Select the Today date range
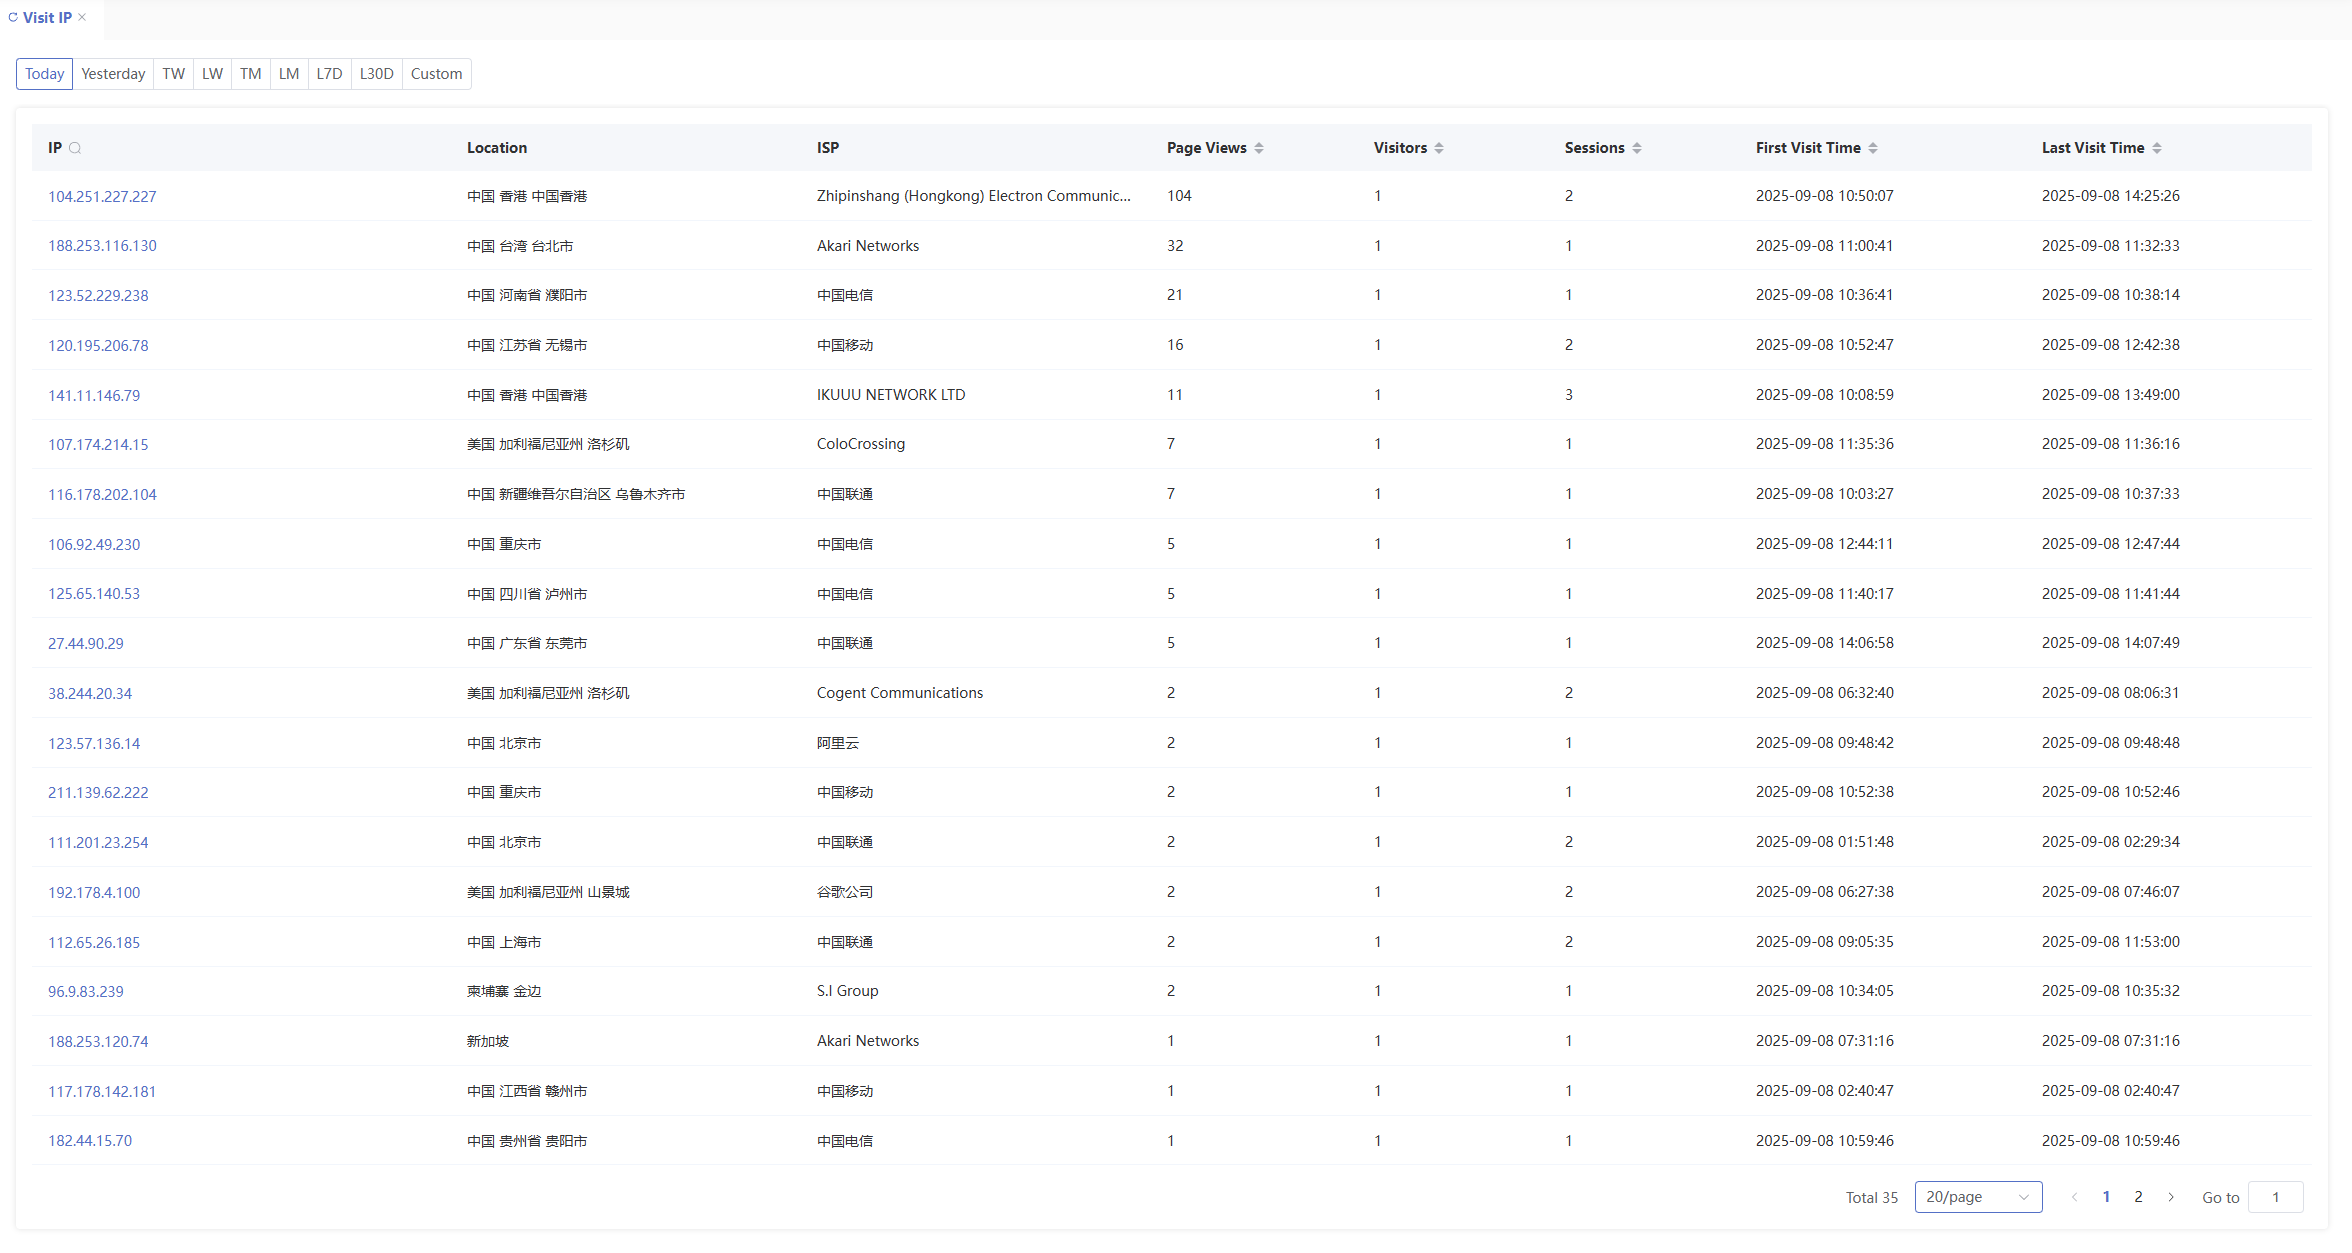 coord(44,74)
